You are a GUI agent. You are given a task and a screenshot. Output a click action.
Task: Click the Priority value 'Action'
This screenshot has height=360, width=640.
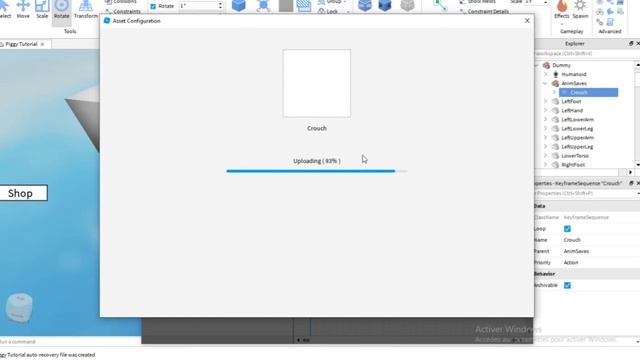tap(571, 262)
